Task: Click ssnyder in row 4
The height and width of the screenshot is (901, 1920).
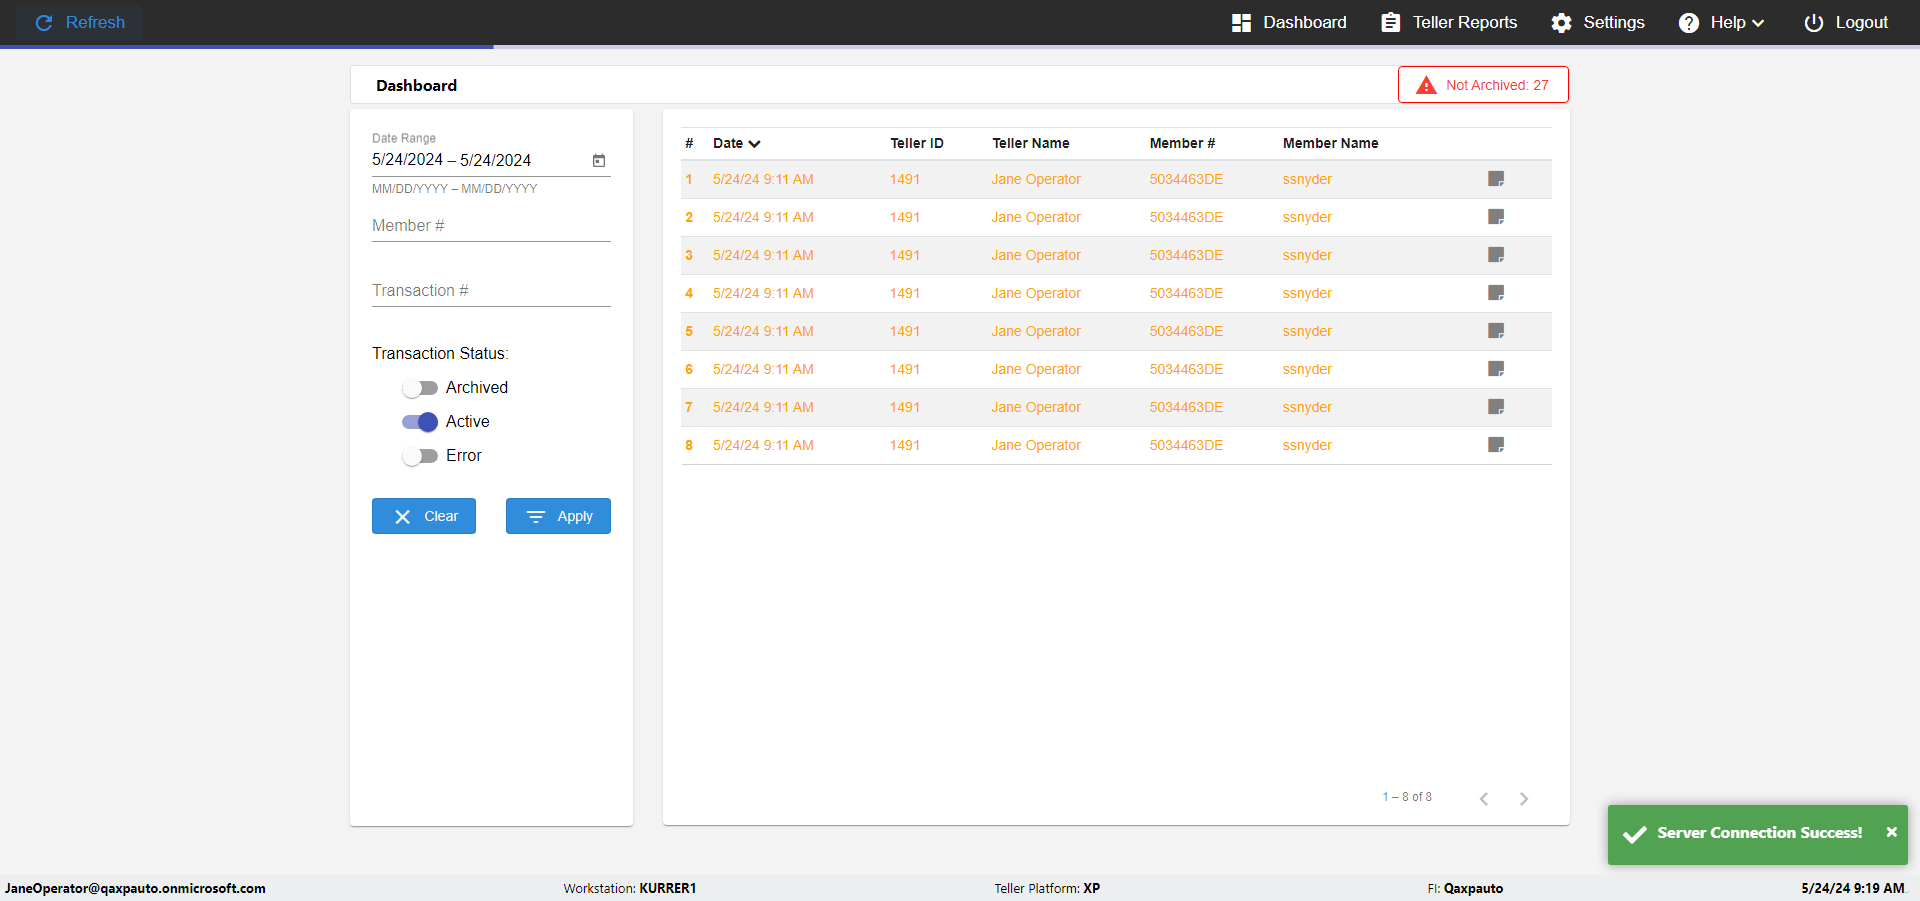Action: [1307, 293]
